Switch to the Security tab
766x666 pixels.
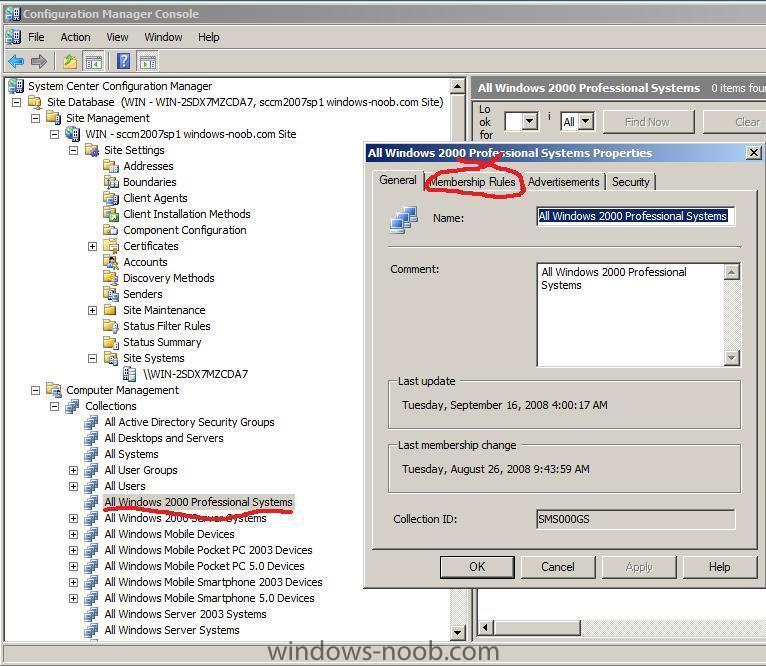631,182
